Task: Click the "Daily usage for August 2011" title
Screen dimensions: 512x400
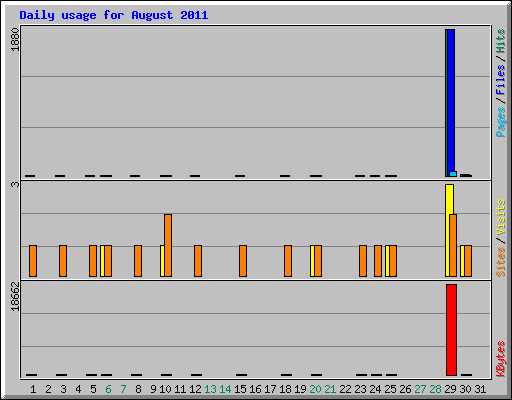Action: (114, 15)
